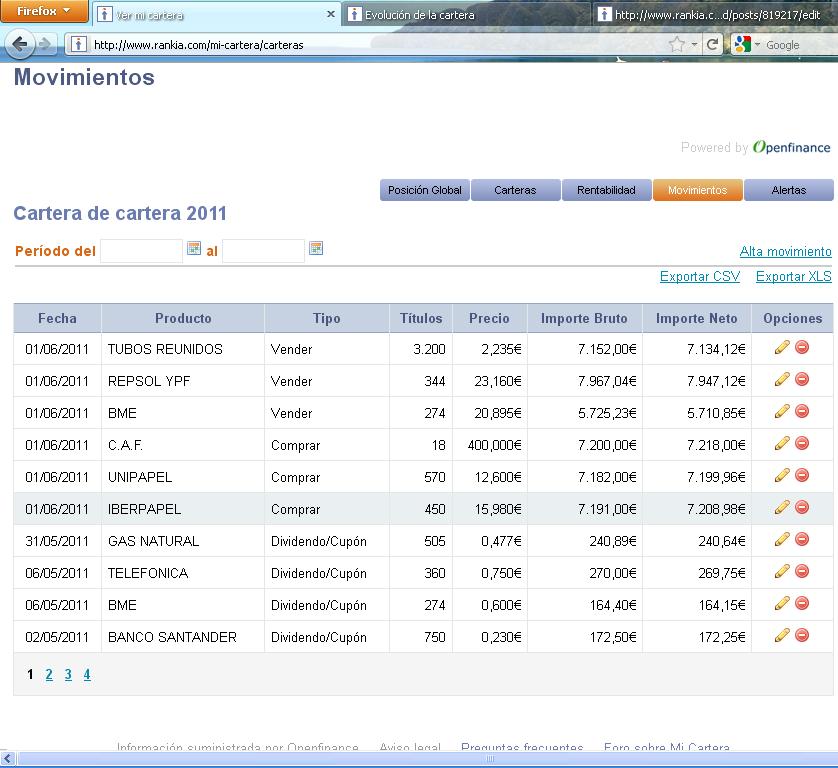The height and width of the screenshot is (768, 838).
Task: Open the search engine selector dropdown
Action: pyautogui.click(x=747, y=44)
